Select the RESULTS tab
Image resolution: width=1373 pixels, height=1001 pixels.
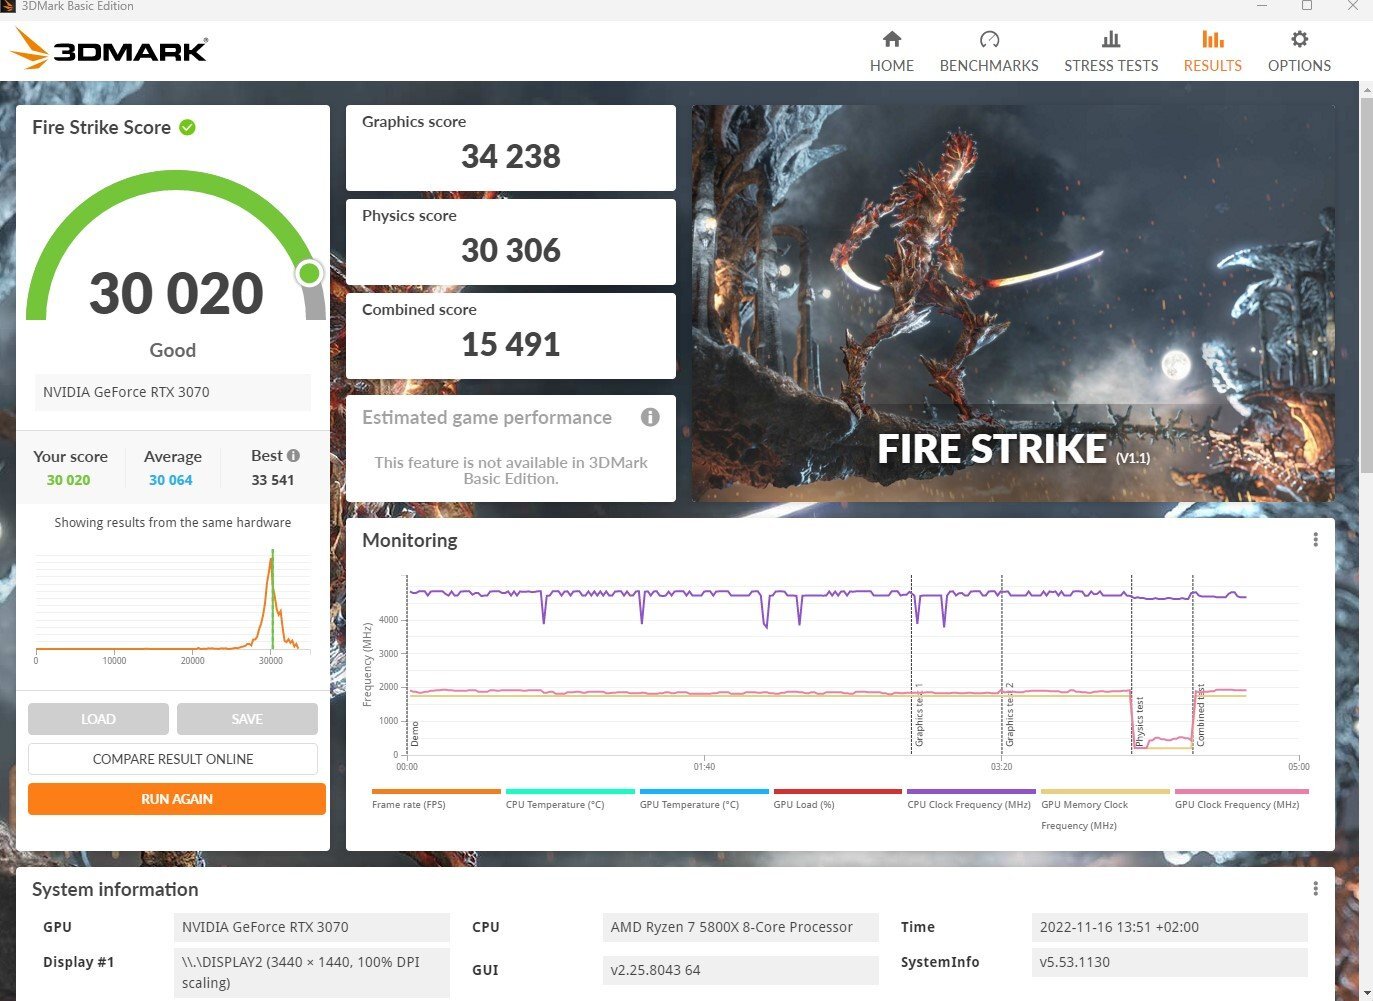tap(1212, 52)
